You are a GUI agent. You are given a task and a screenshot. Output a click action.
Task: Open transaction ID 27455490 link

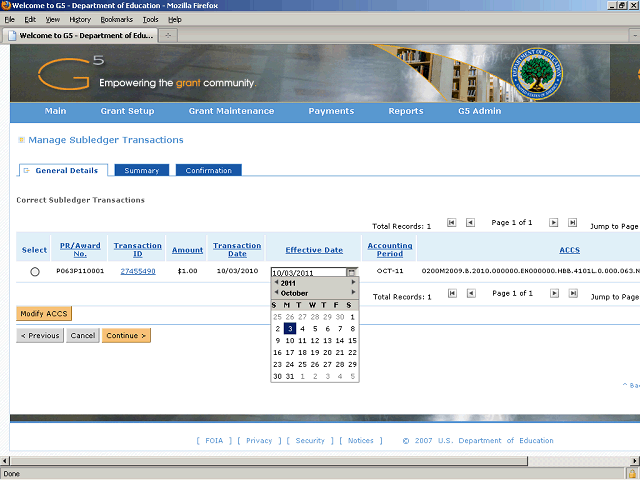point(138,271)
